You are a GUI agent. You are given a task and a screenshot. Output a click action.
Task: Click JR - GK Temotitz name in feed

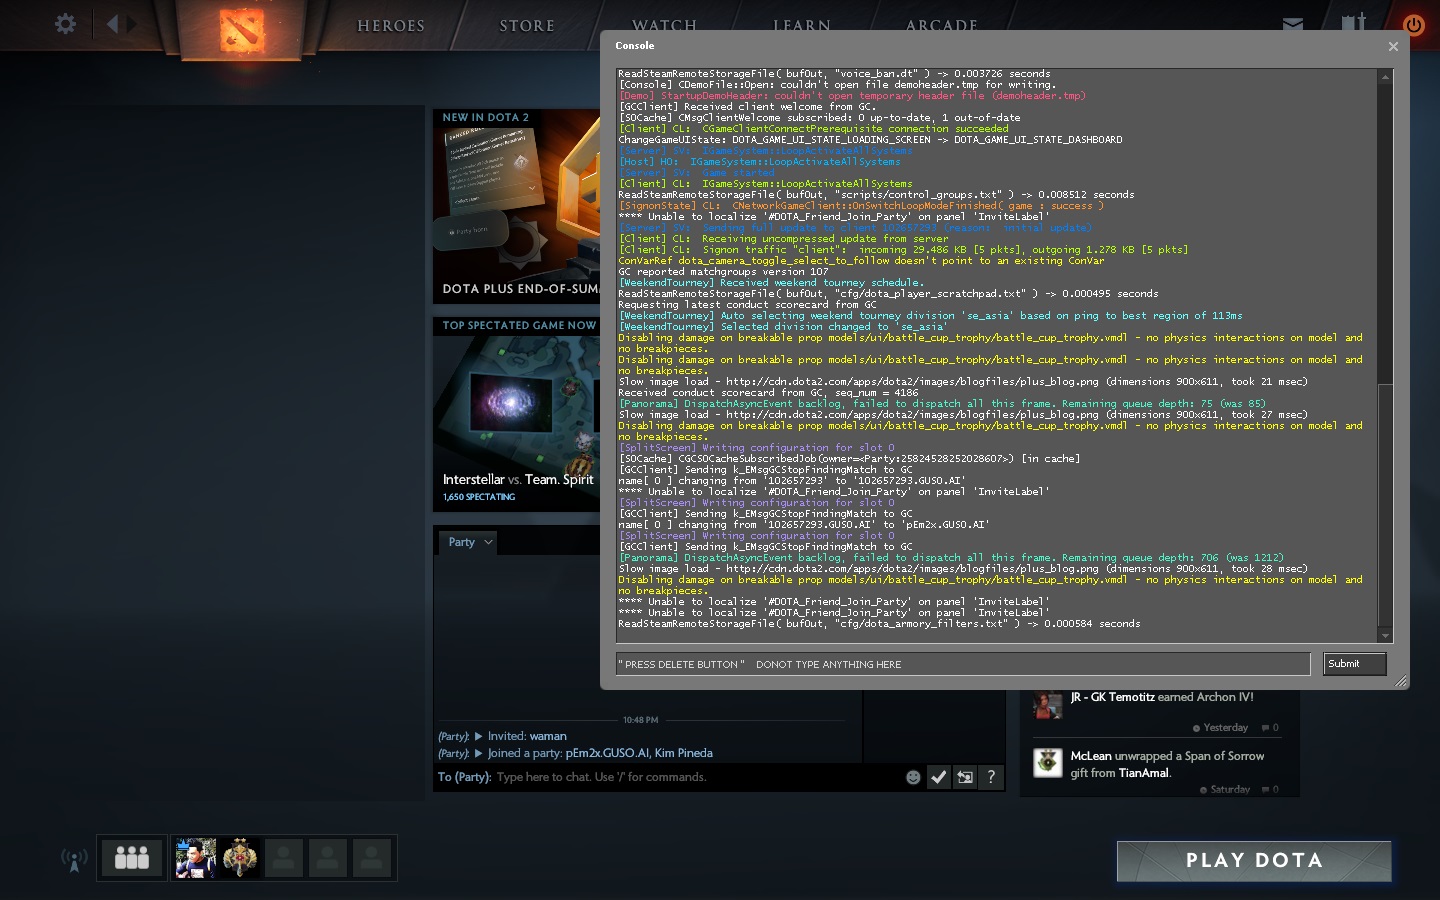point(1112,697)
